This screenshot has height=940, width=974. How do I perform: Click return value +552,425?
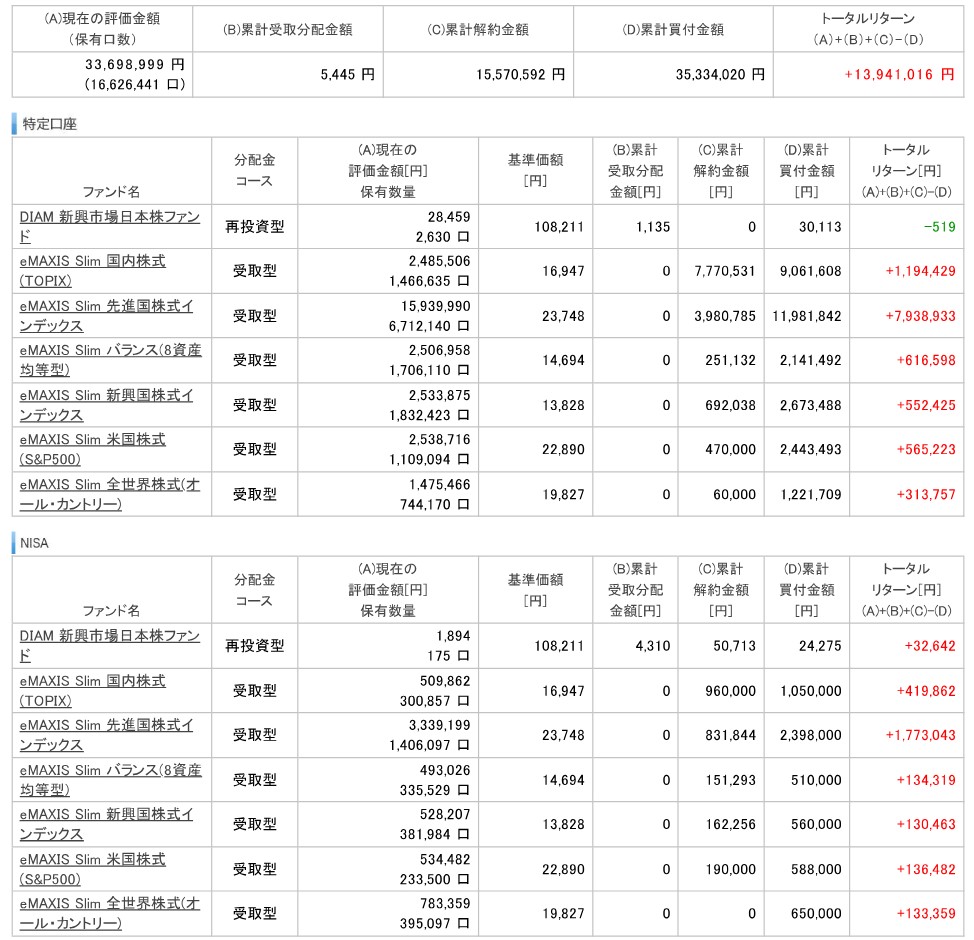(926, 405)
